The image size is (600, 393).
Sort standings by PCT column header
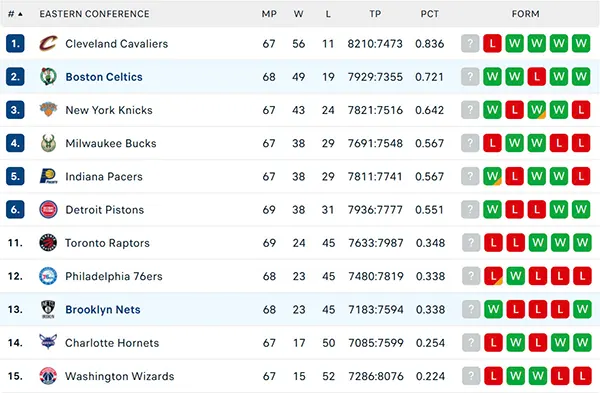tap(429, 14)
